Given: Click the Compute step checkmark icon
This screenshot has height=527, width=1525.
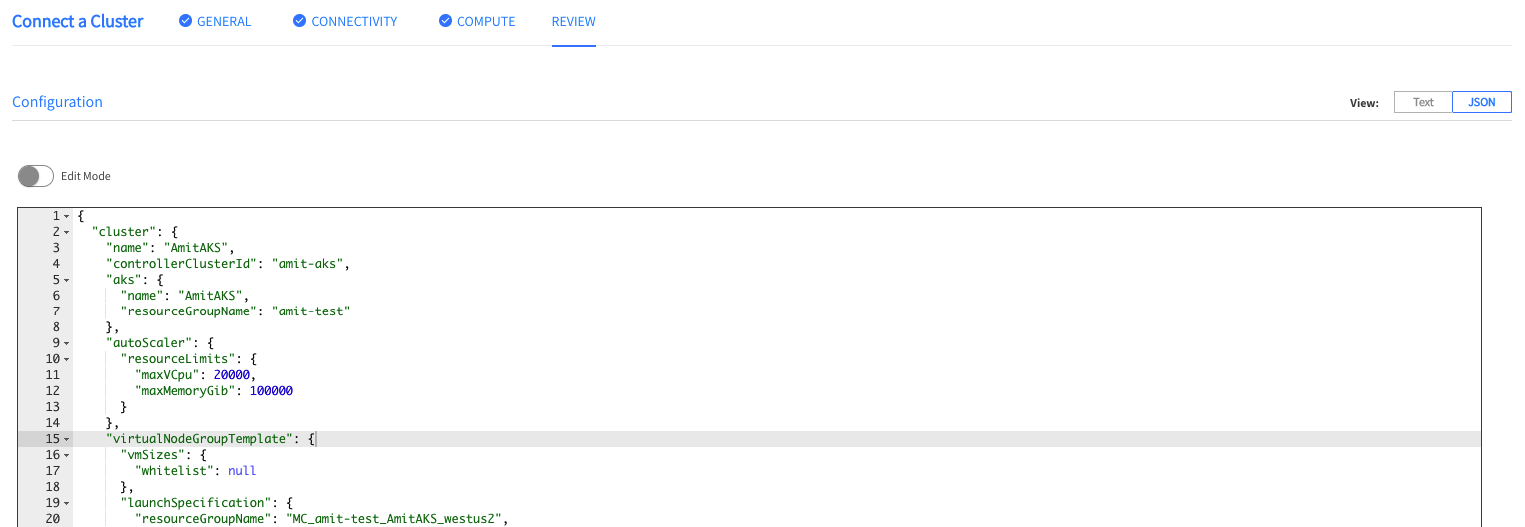Looking at the screenshot, I should [445, 21].
